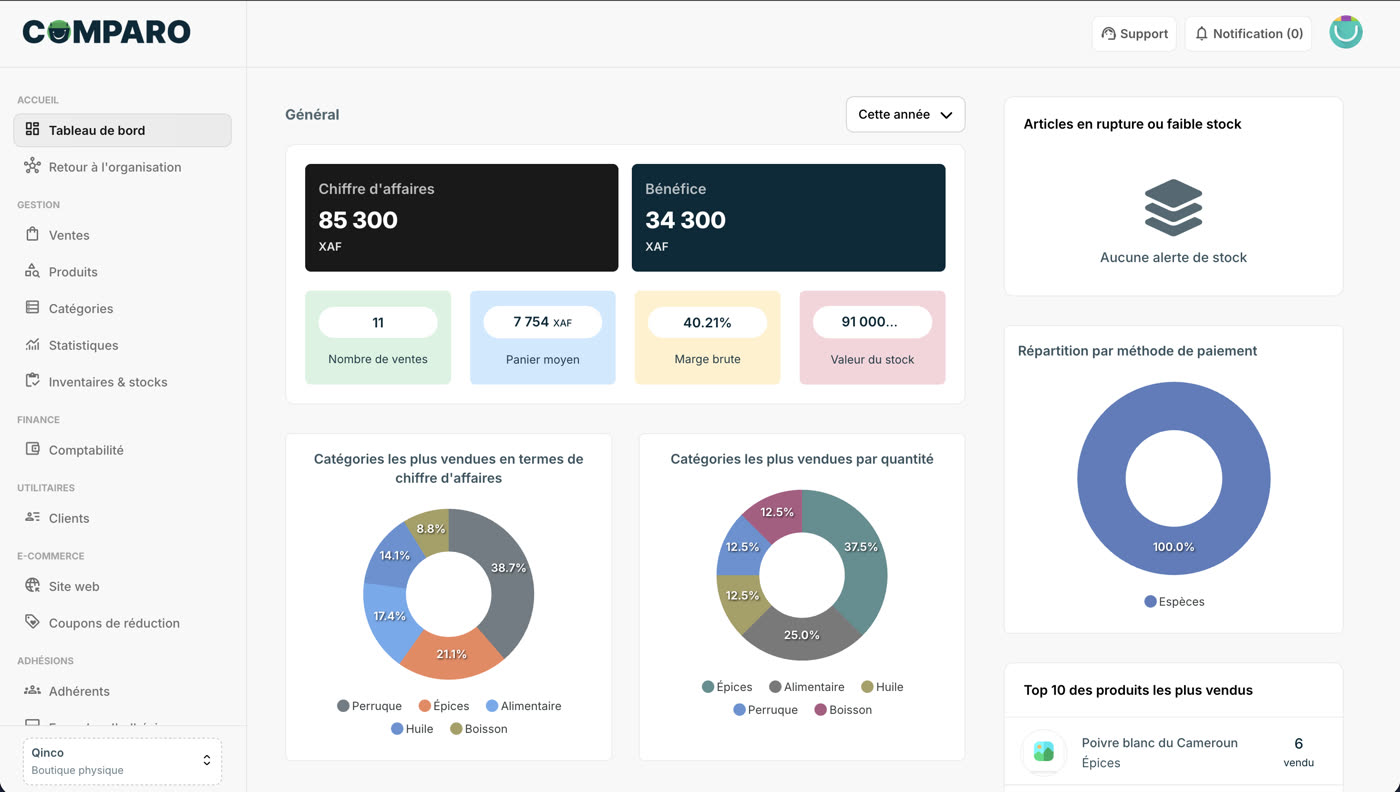Click Aucune alerte de stock text
1400x792 pixels.
coord(1173,257)
